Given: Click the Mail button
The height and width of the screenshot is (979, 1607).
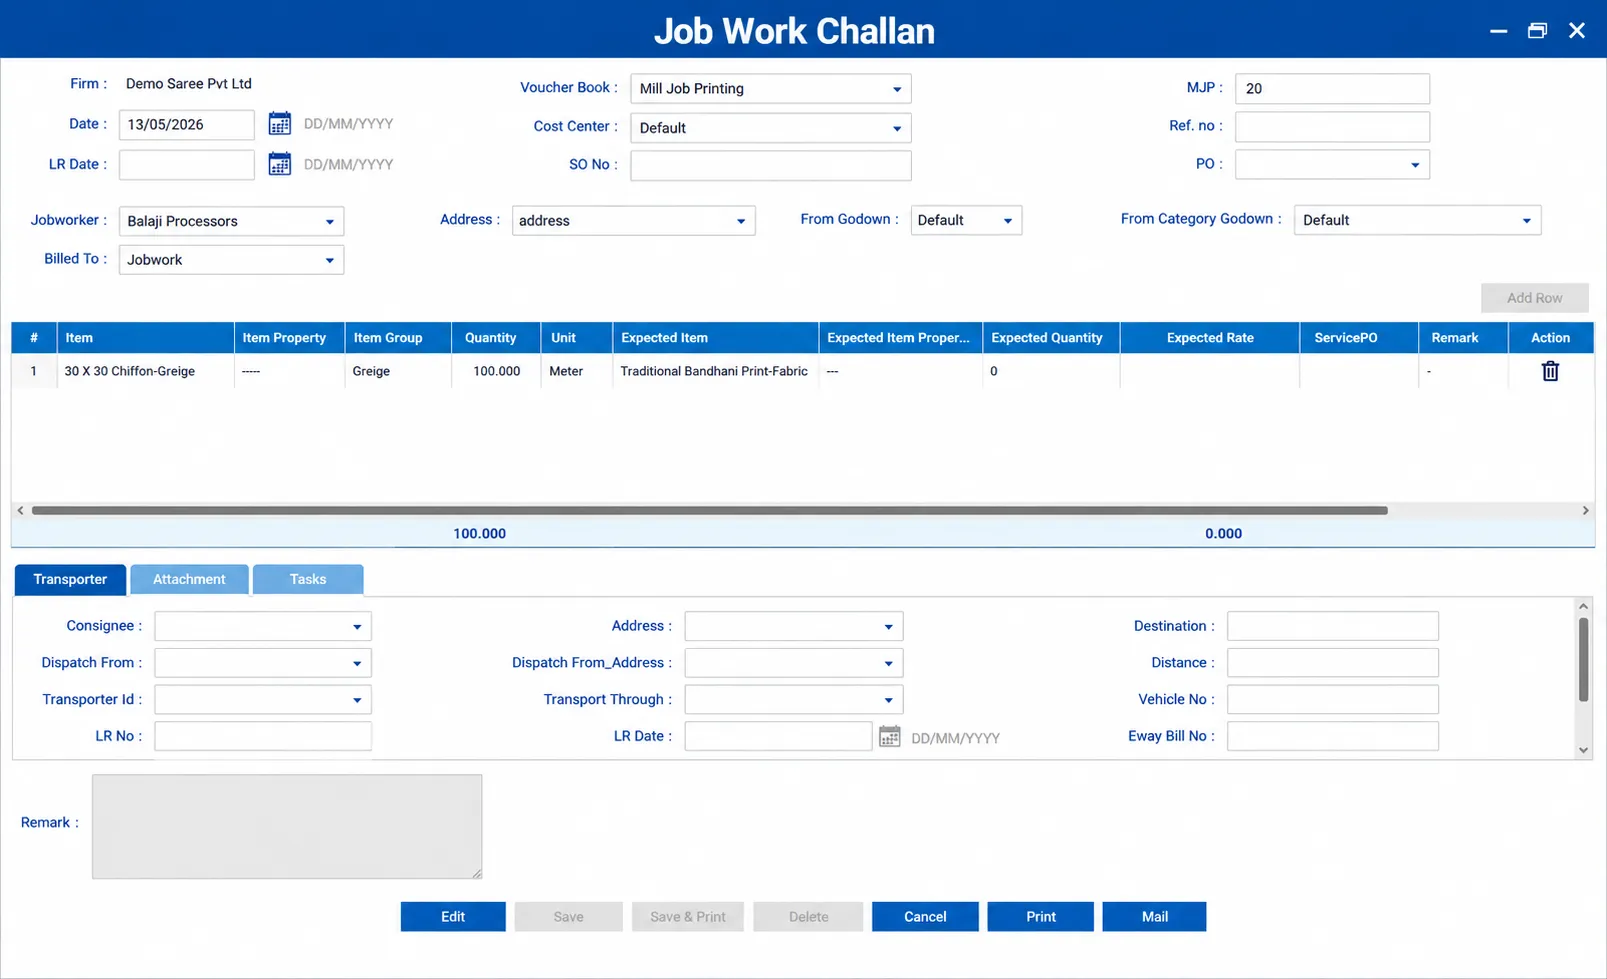Looking at the screenshot, I should pyautogui.click(x=1154, y=917).
